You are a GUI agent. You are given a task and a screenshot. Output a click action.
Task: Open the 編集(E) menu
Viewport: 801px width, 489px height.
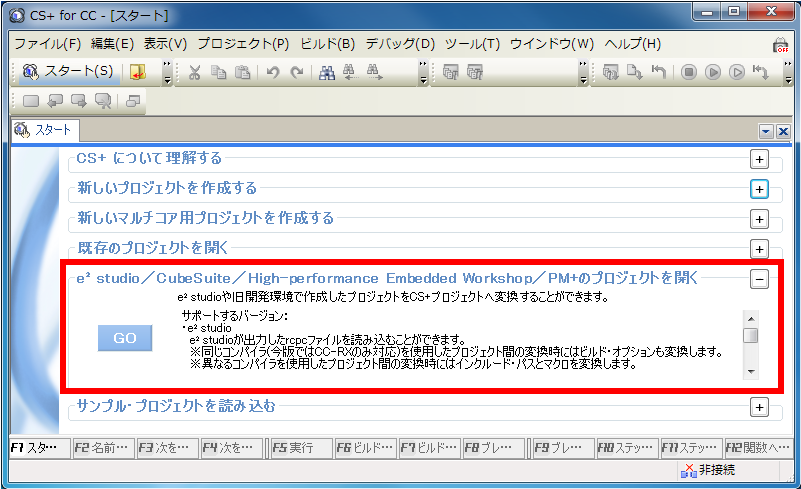pos(112,44)
